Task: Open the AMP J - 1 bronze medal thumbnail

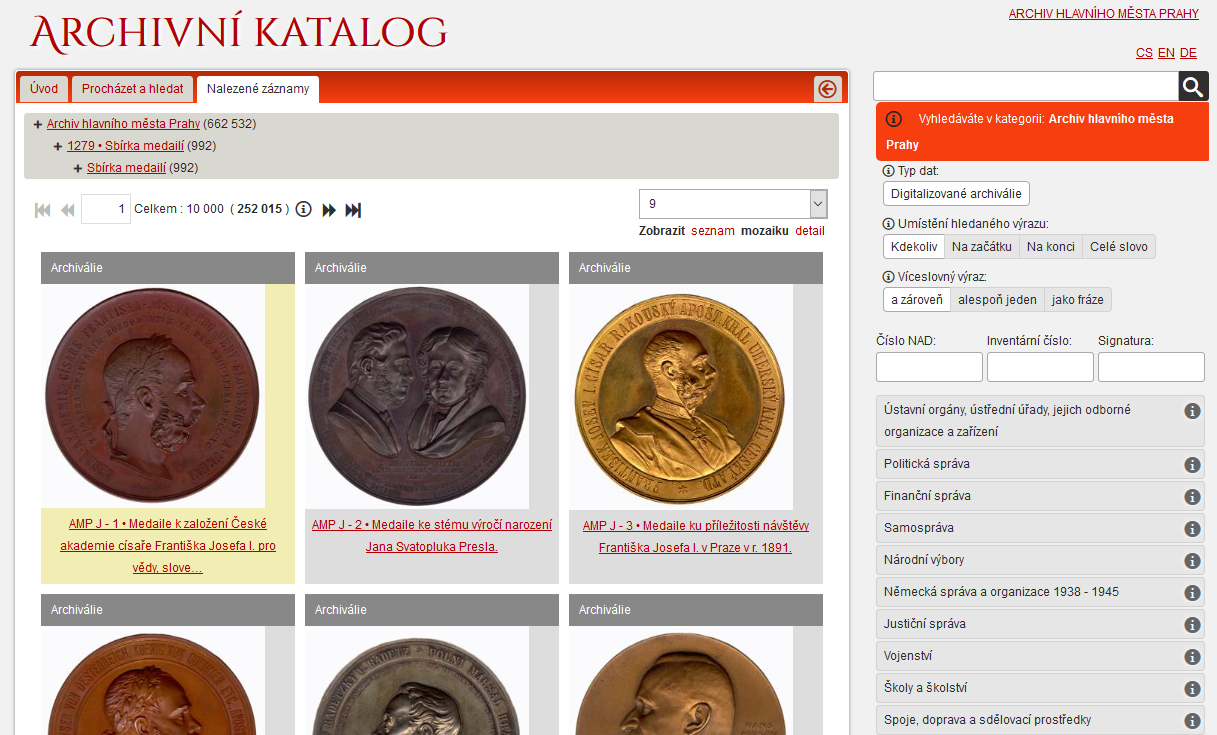Action: point(153,396)
